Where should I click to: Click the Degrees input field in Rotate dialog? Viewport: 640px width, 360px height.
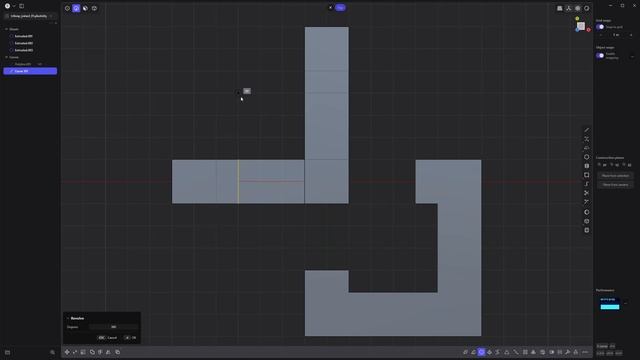point(113,327)
